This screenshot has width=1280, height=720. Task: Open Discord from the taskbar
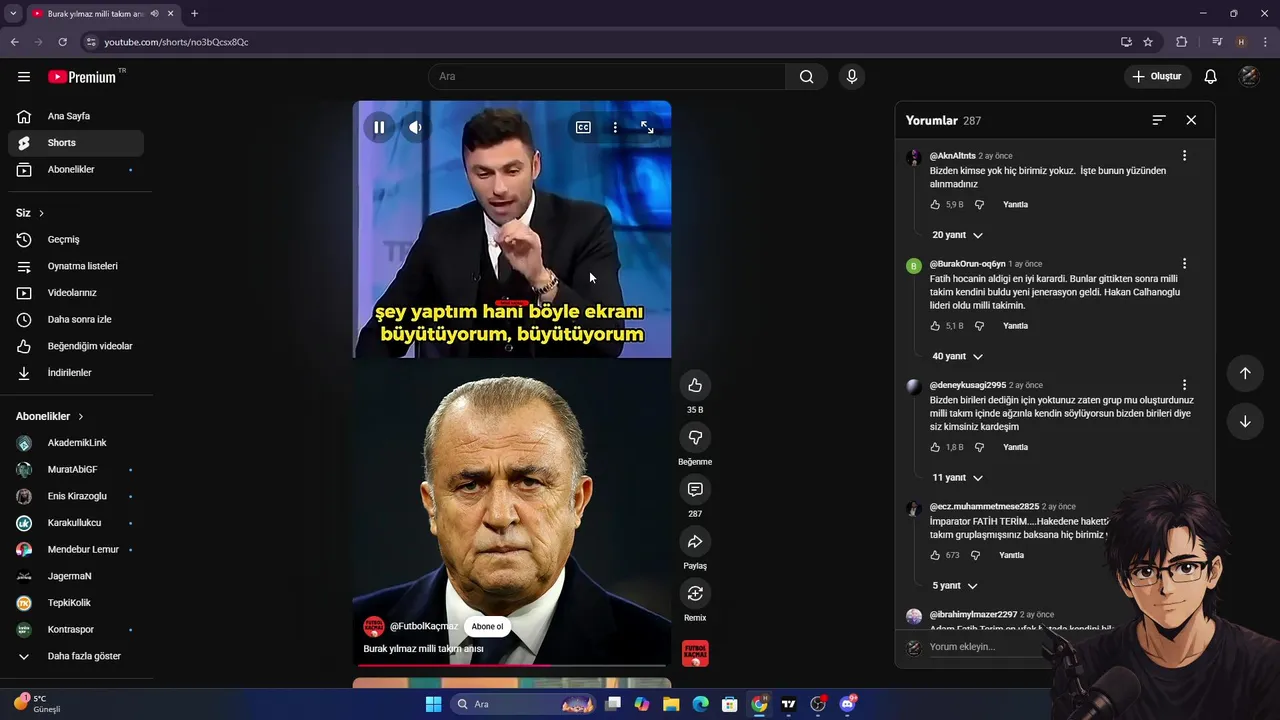point(848,704)
